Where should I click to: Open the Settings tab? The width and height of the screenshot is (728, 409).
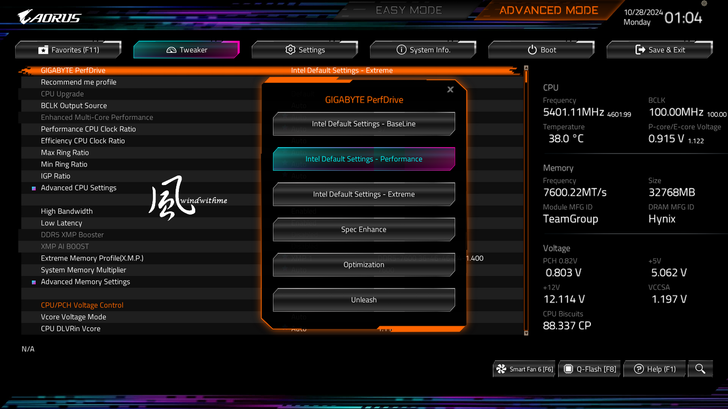305,50
